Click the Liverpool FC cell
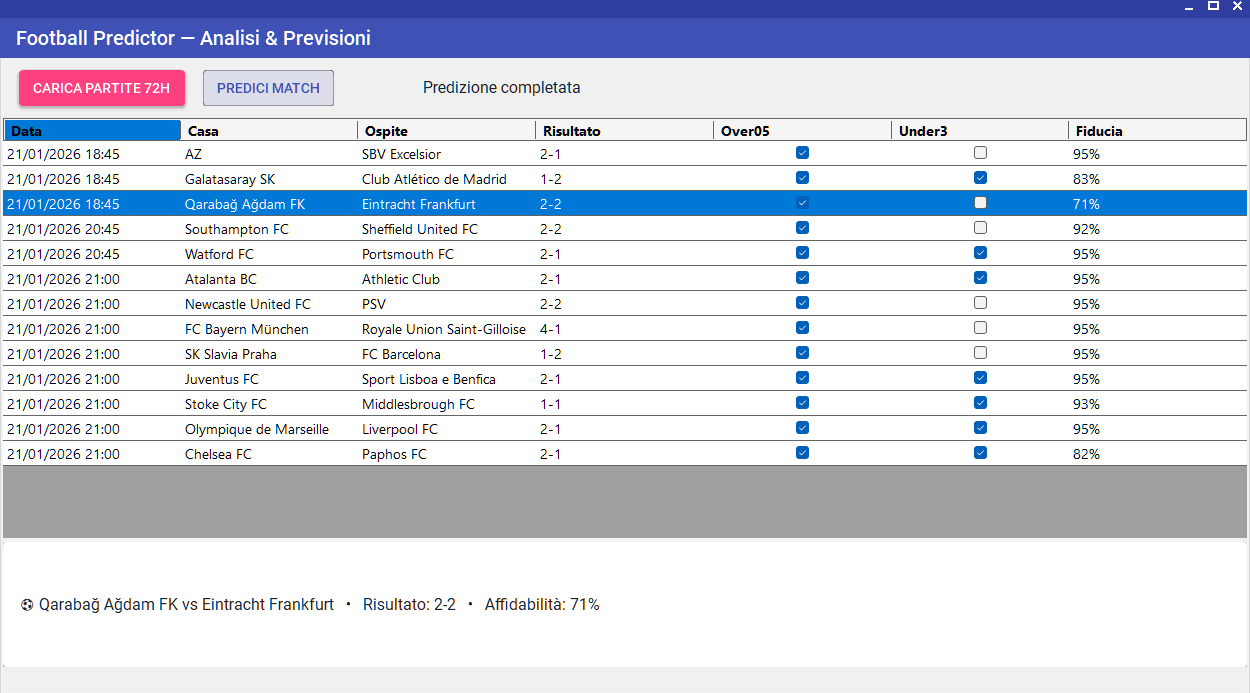 pyautogui.click(x=446, y=429)
